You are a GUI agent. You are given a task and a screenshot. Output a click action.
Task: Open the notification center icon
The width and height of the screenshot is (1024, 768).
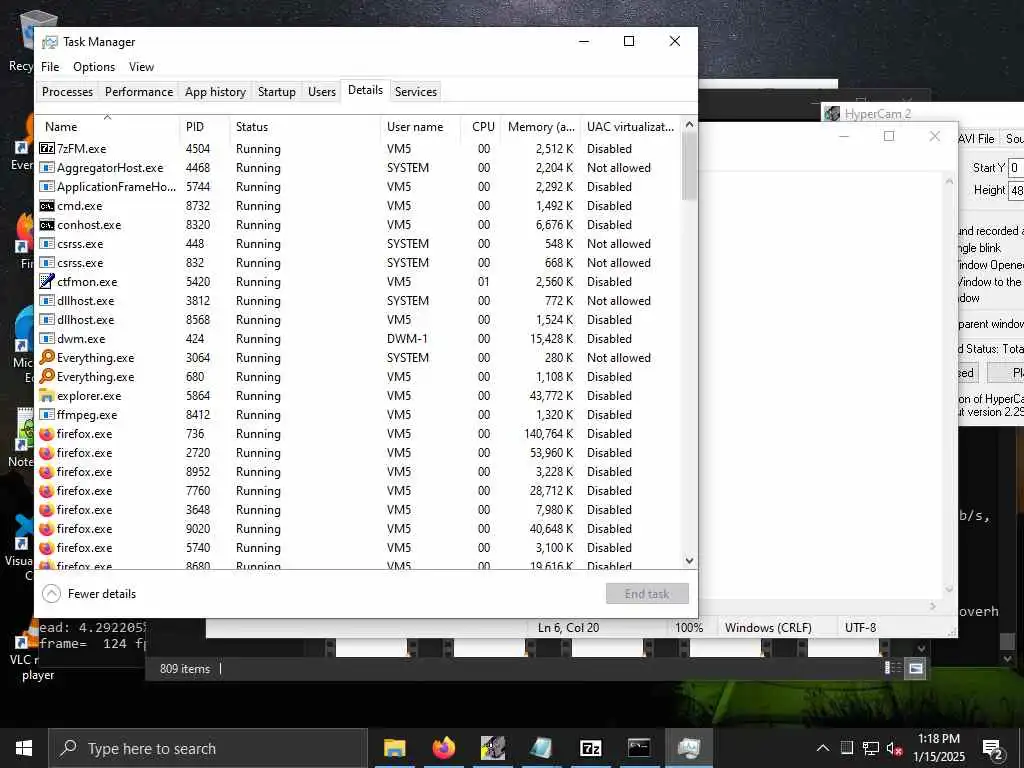coord(993,748)
